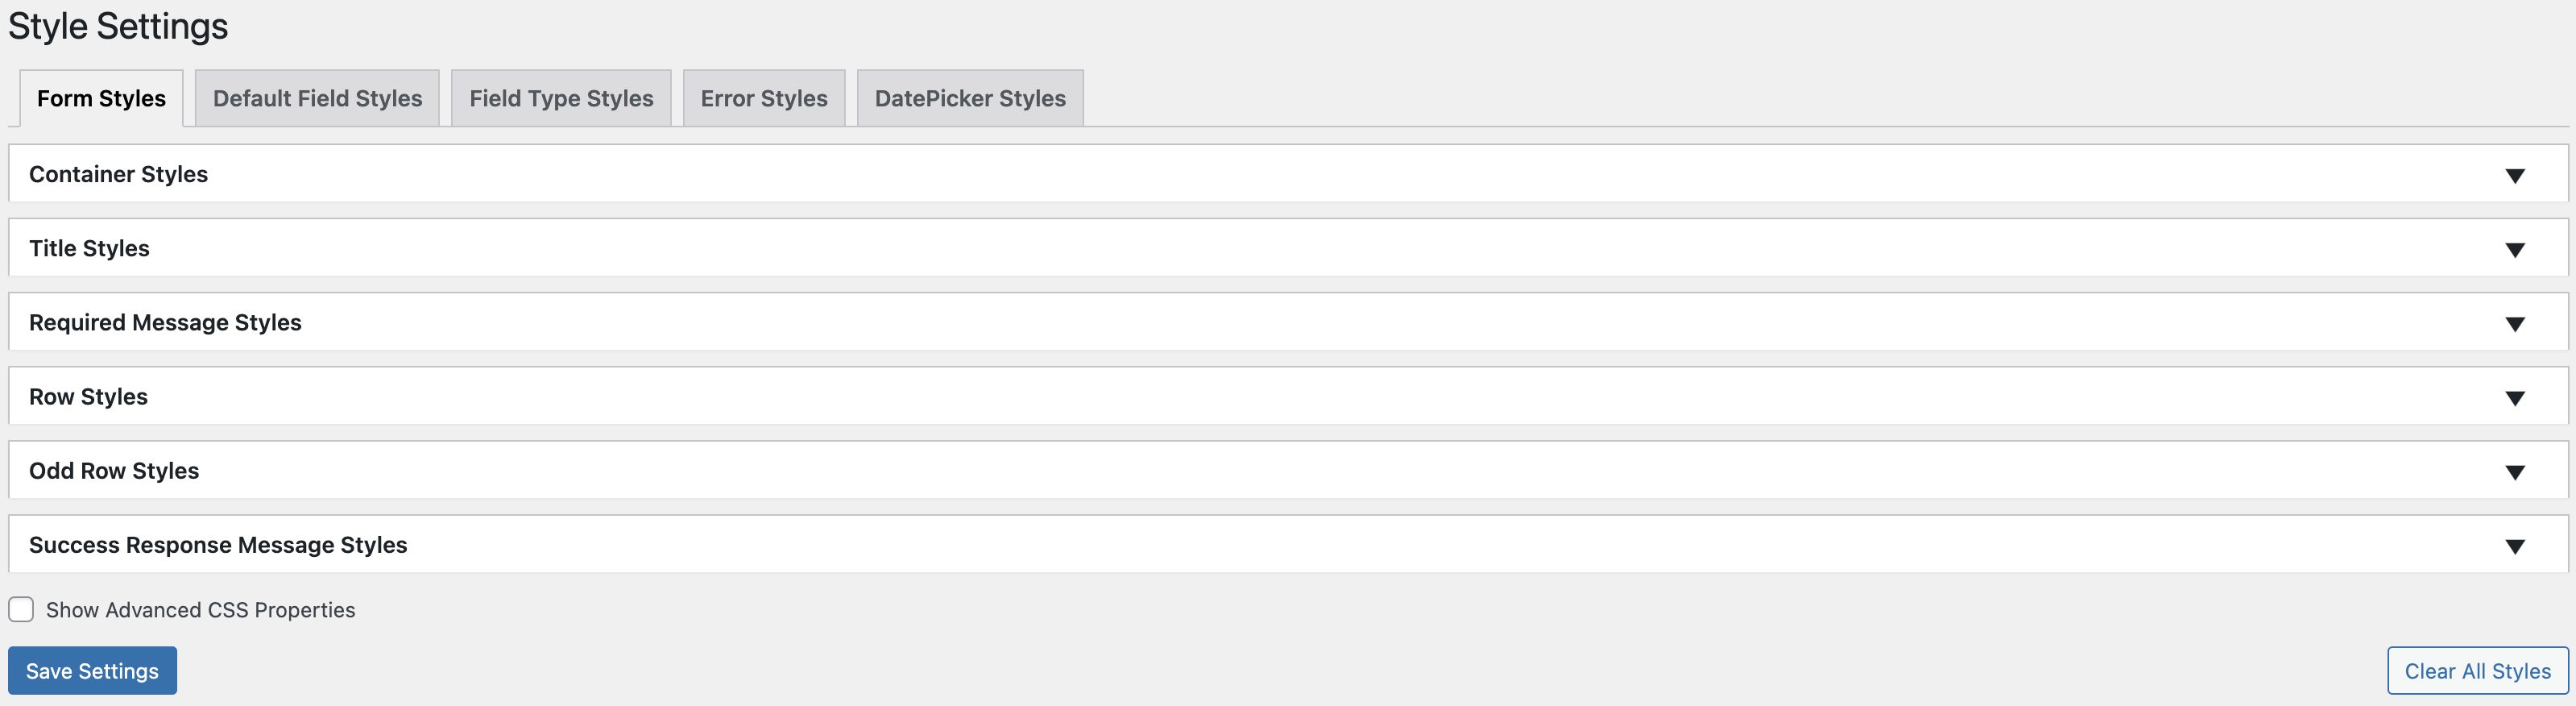Expand Success Response Message Styles section
The width and height of the screenshot is (2576, 706).
pos(218,544)
